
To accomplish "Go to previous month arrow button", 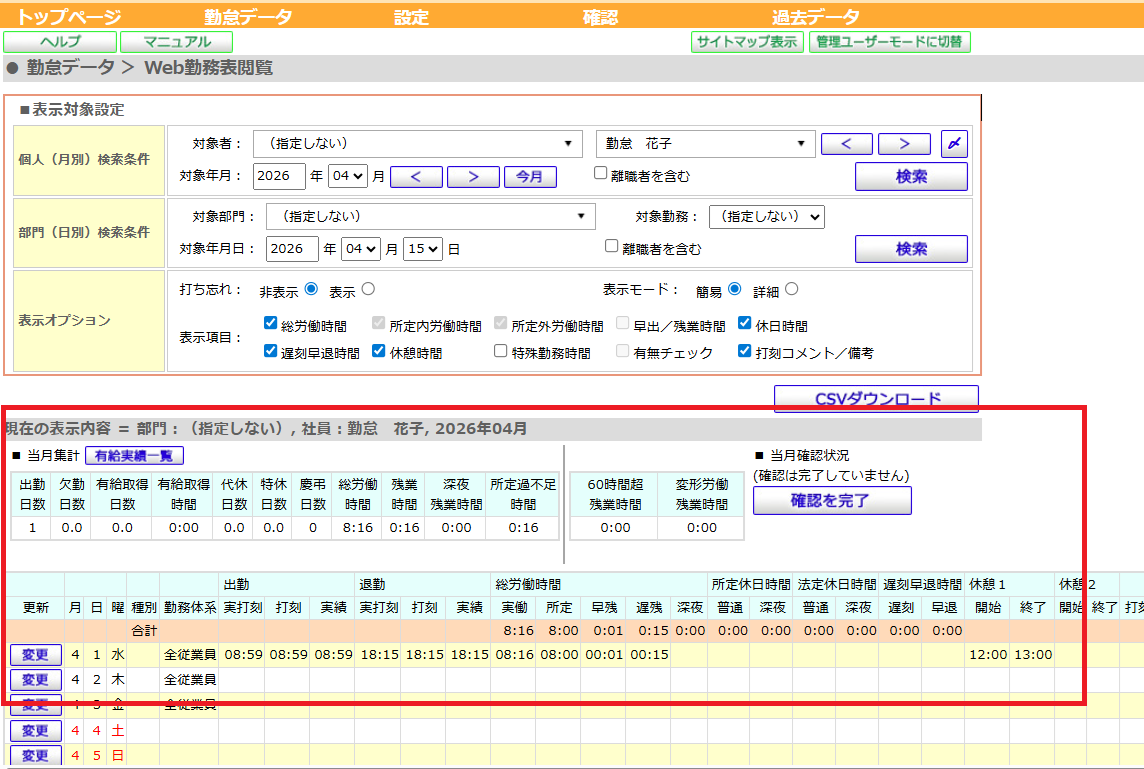I will coord(415,177).
